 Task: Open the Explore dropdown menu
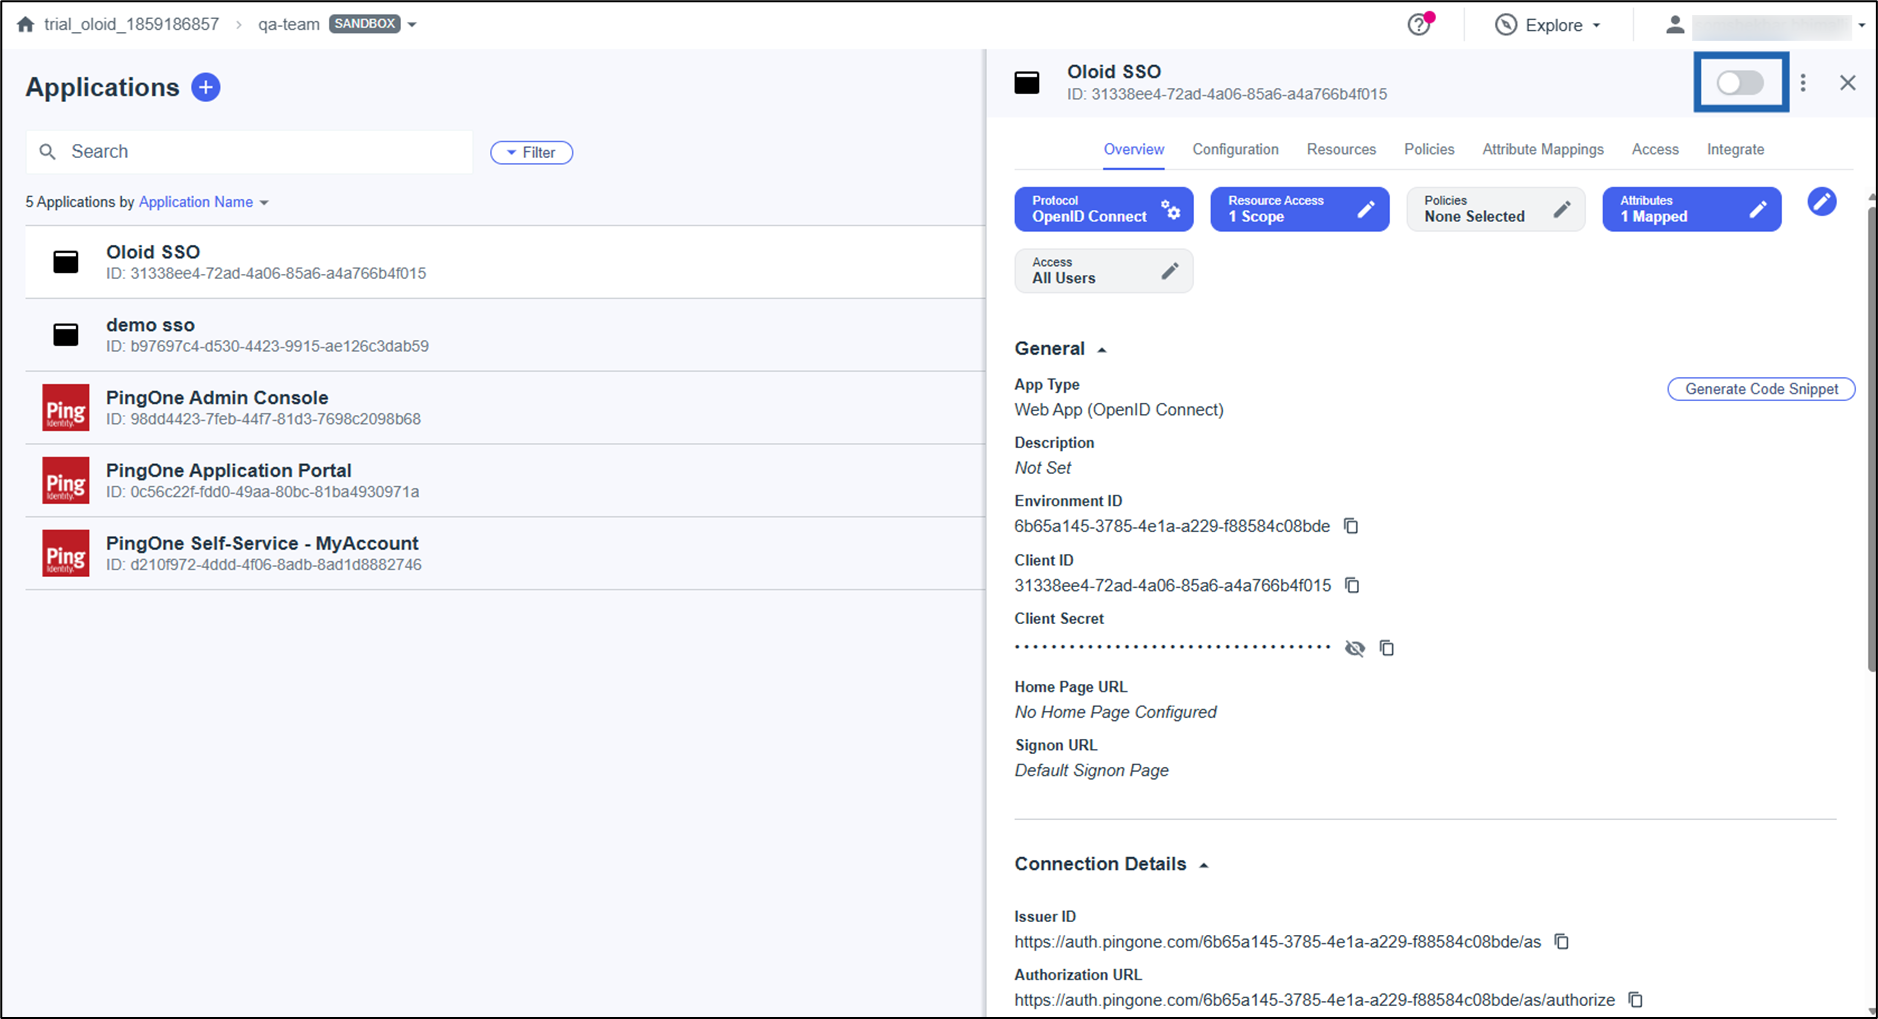click(1548, 25)
